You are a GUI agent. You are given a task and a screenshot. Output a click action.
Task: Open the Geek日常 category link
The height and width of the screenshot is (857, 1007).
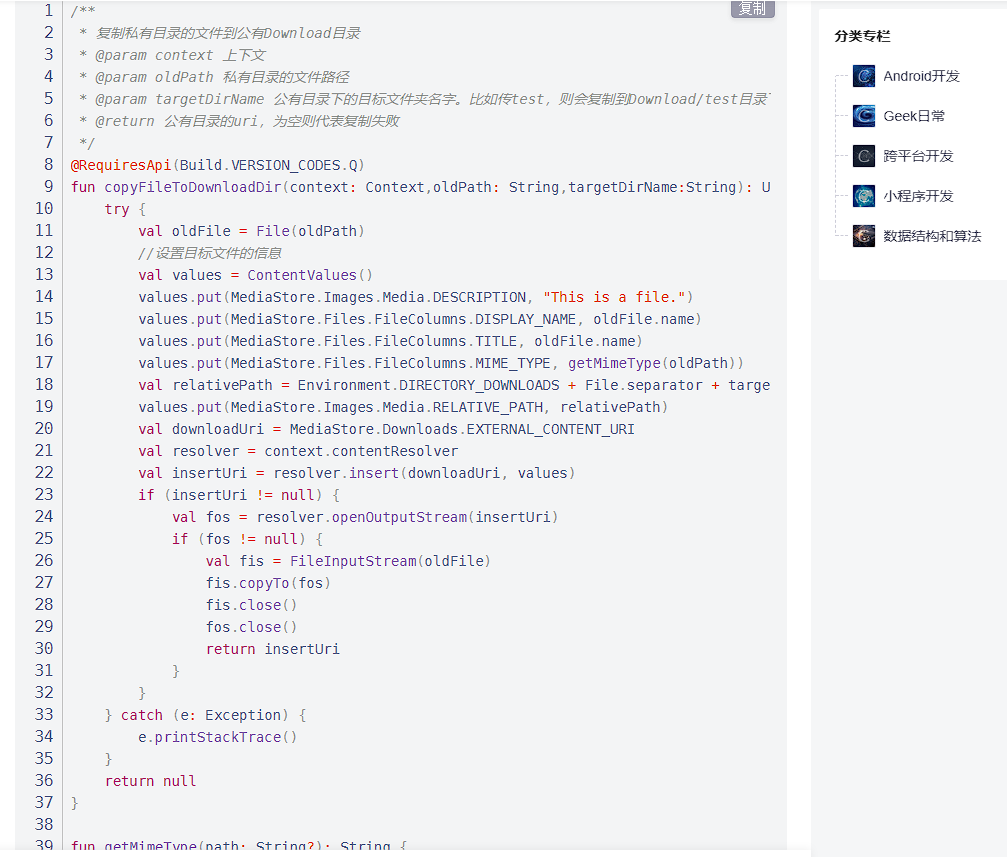[x=914, y=116]
